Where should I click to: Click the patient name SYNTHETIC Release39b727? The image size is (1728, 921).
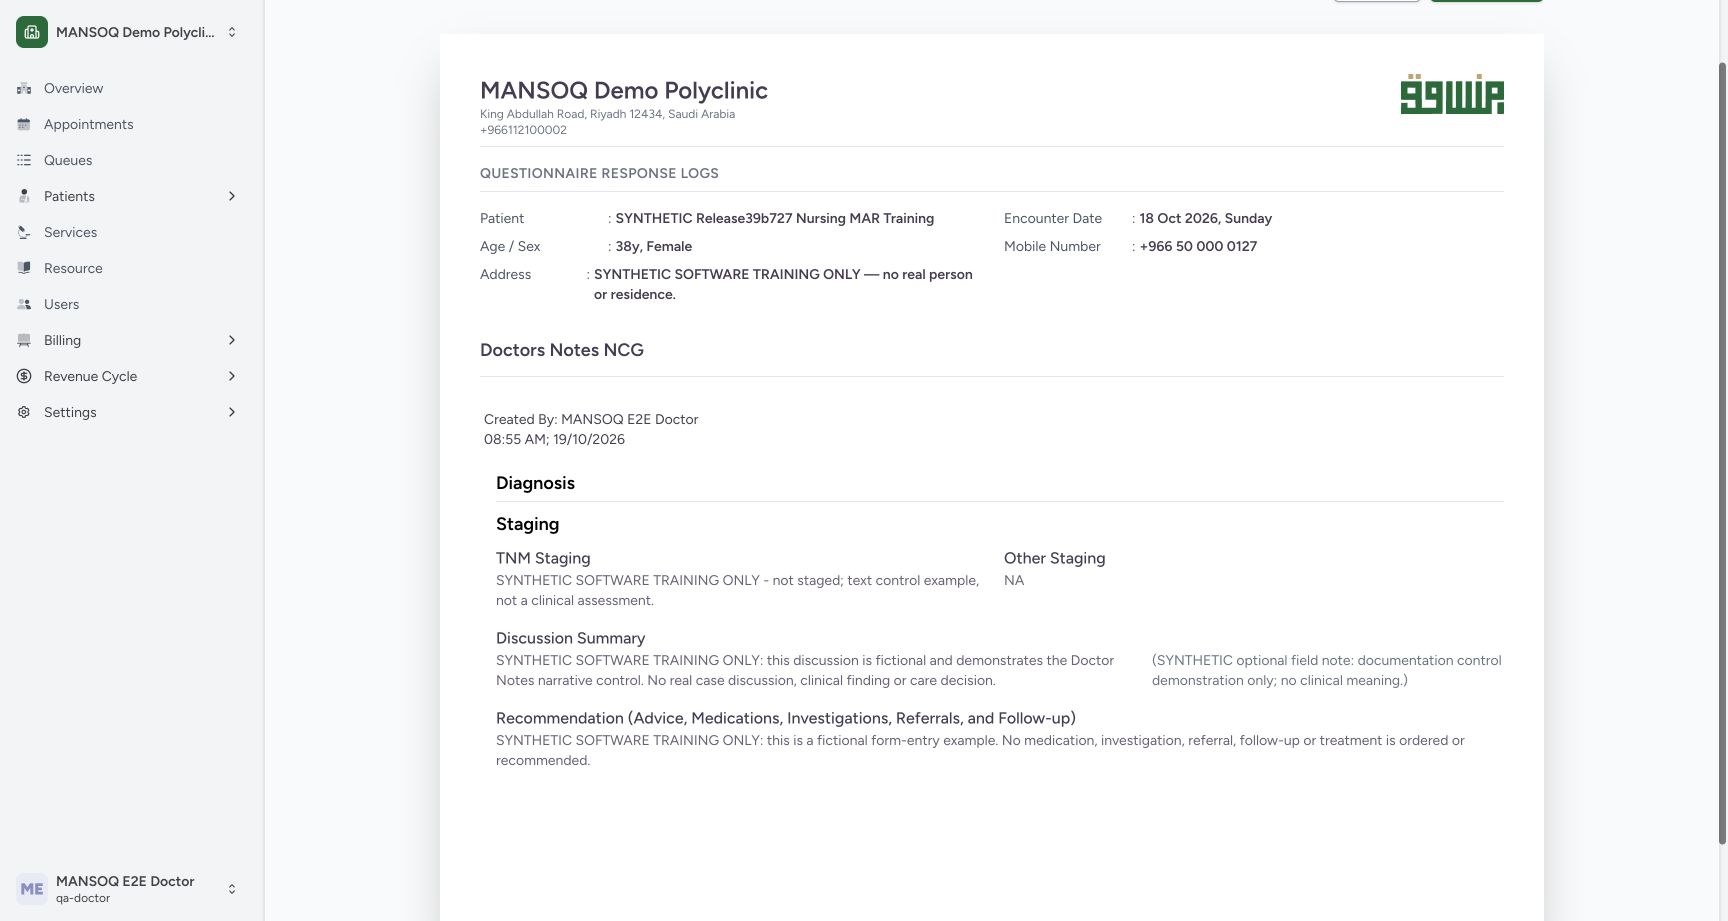pos(775,219)
